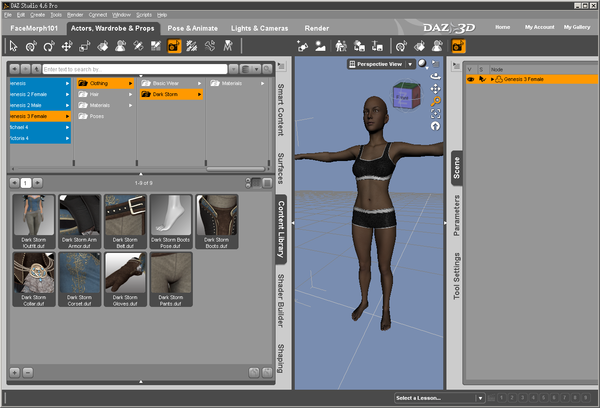The image size is (600, 408).
Task: Open the database filter dropdown arrow
Action: tap(257, 69)
